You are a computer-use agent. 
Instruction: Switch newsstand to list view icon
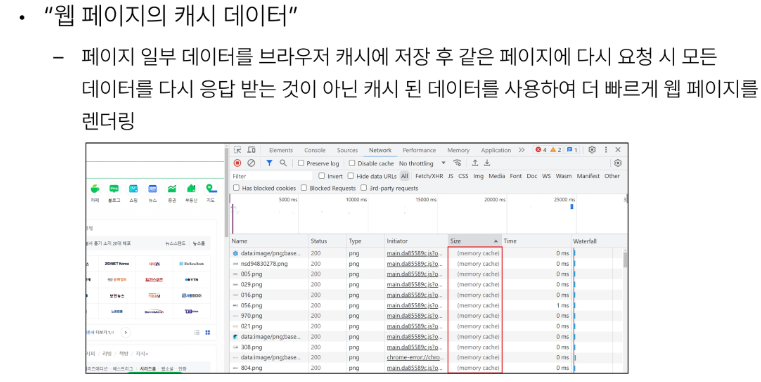click(x=197, y=332)
